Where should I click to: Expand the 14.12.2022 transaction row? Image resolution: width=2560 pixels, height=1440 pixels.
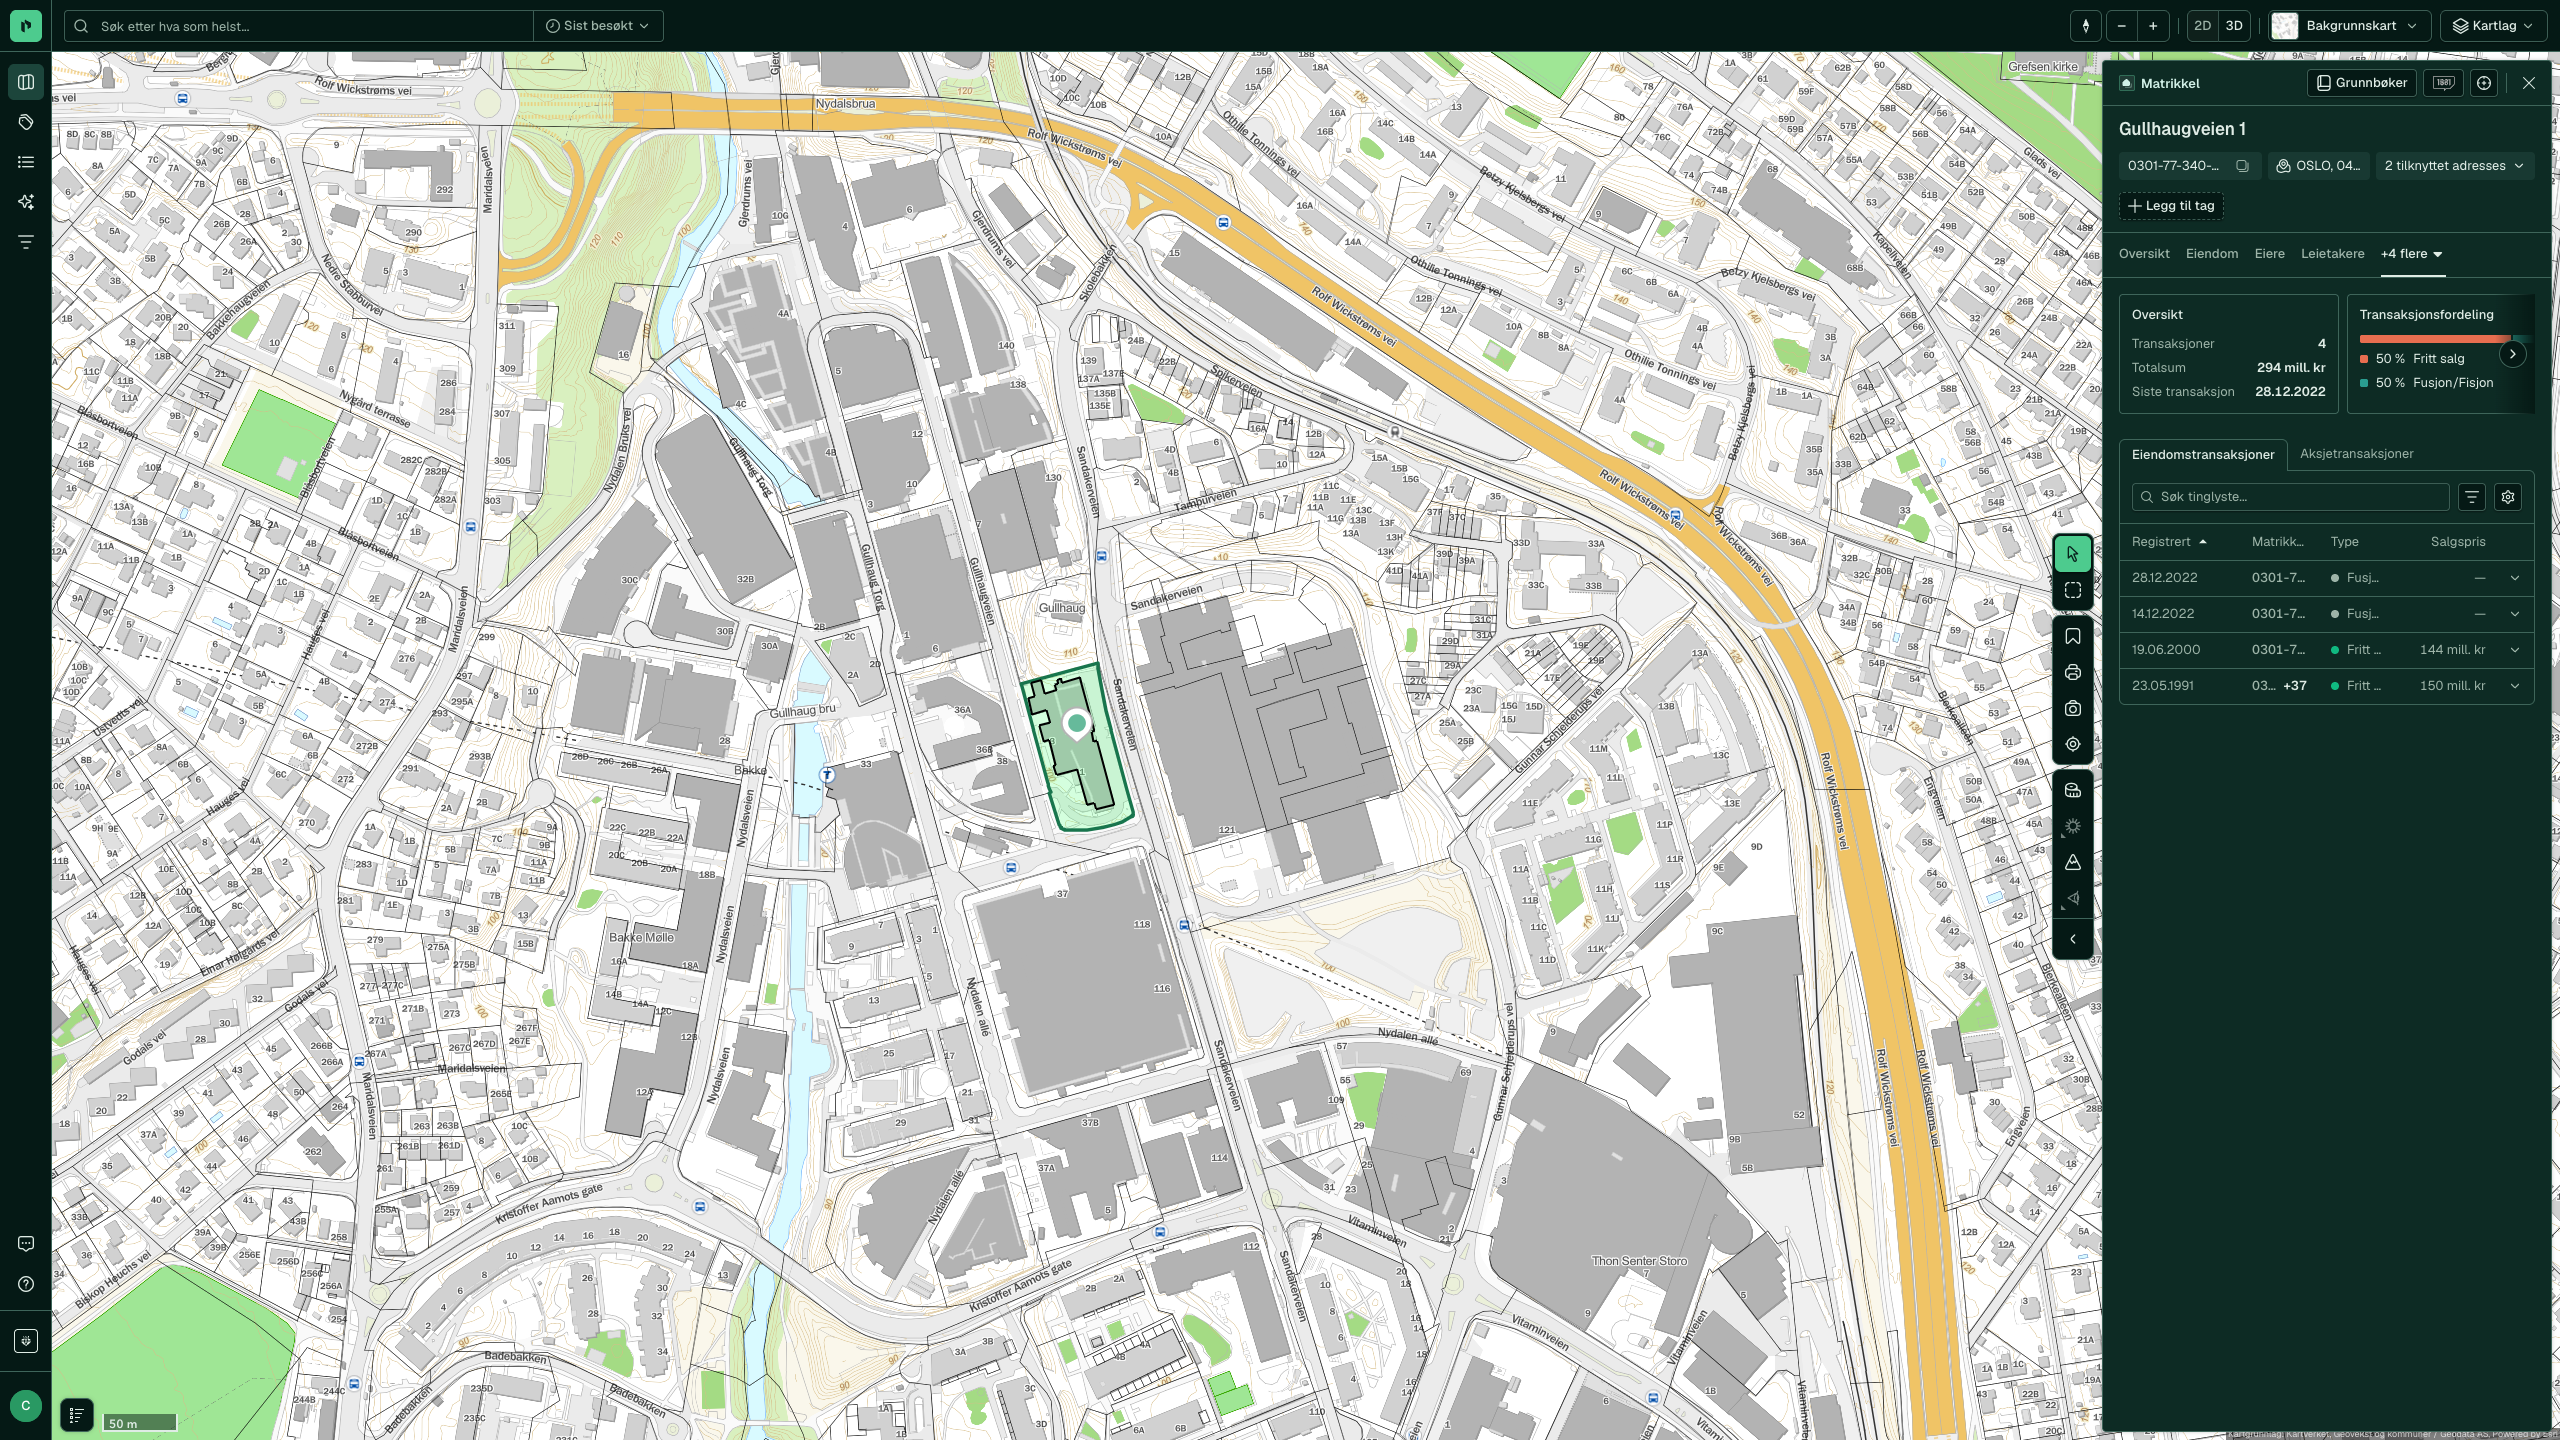pos(2515,614)
